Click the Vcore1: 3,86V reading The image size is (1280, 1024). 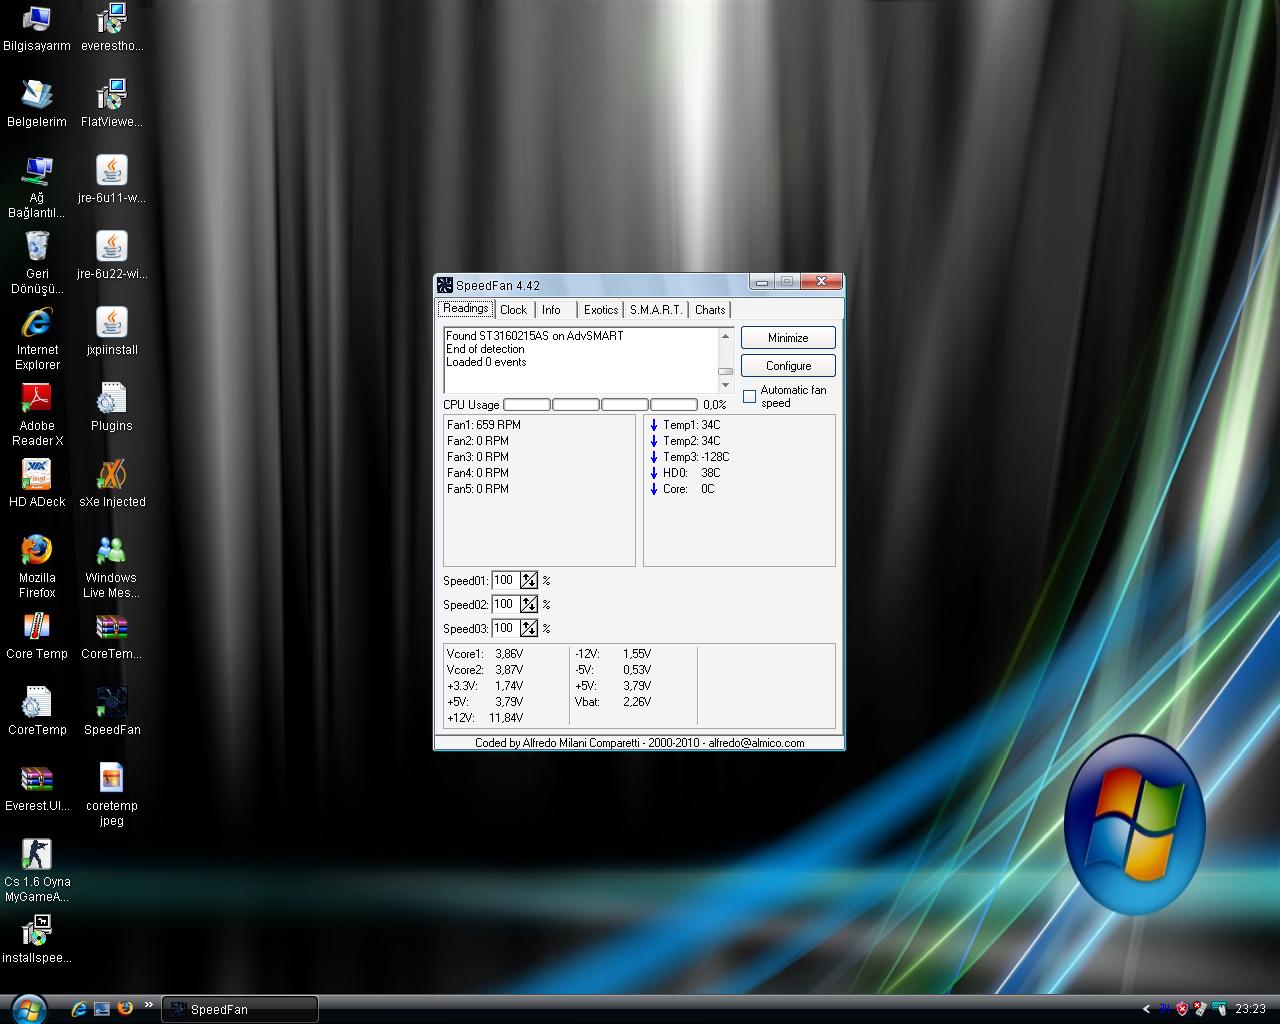click(485, 654)
